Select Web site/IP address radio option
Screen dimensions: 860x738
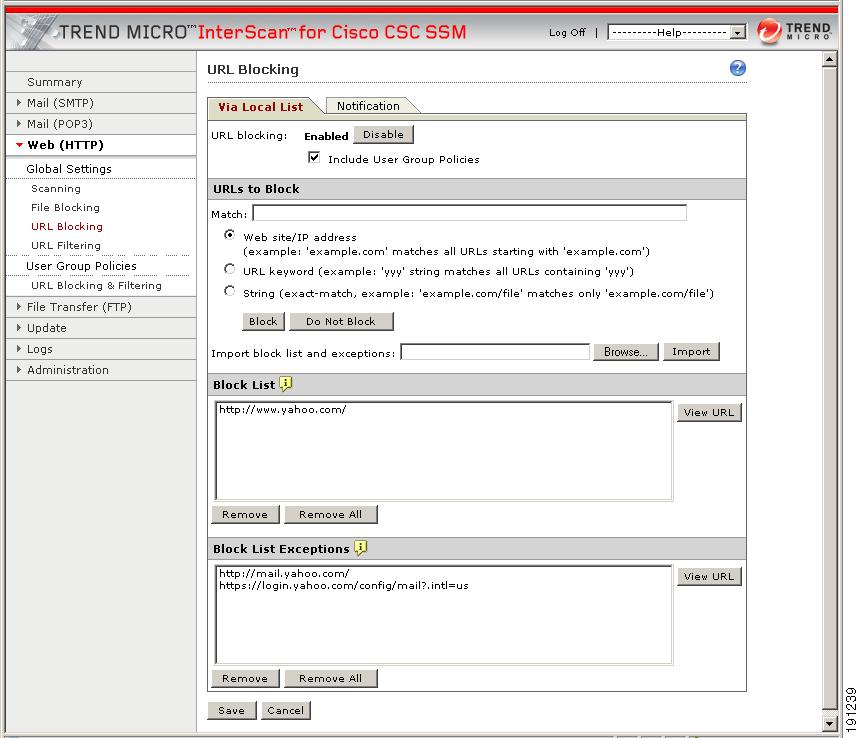coord(229,235)
